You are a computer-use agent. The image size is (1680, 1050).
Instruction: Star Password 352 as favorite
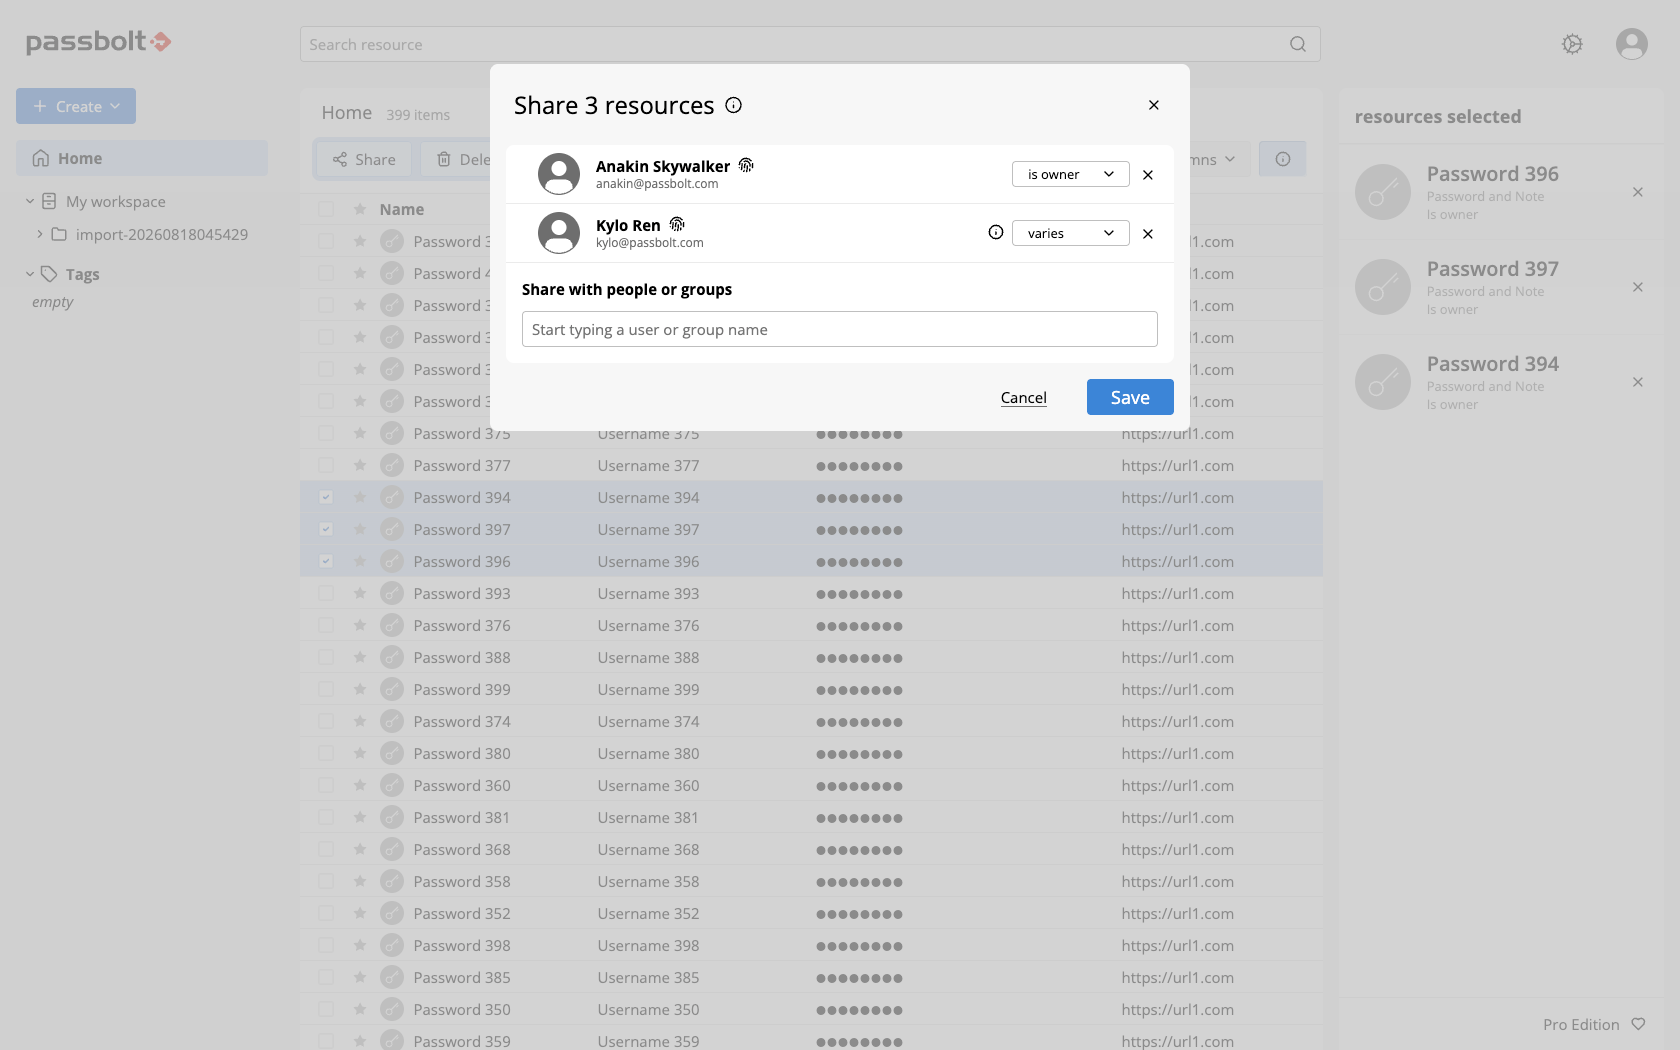point(360,913)
